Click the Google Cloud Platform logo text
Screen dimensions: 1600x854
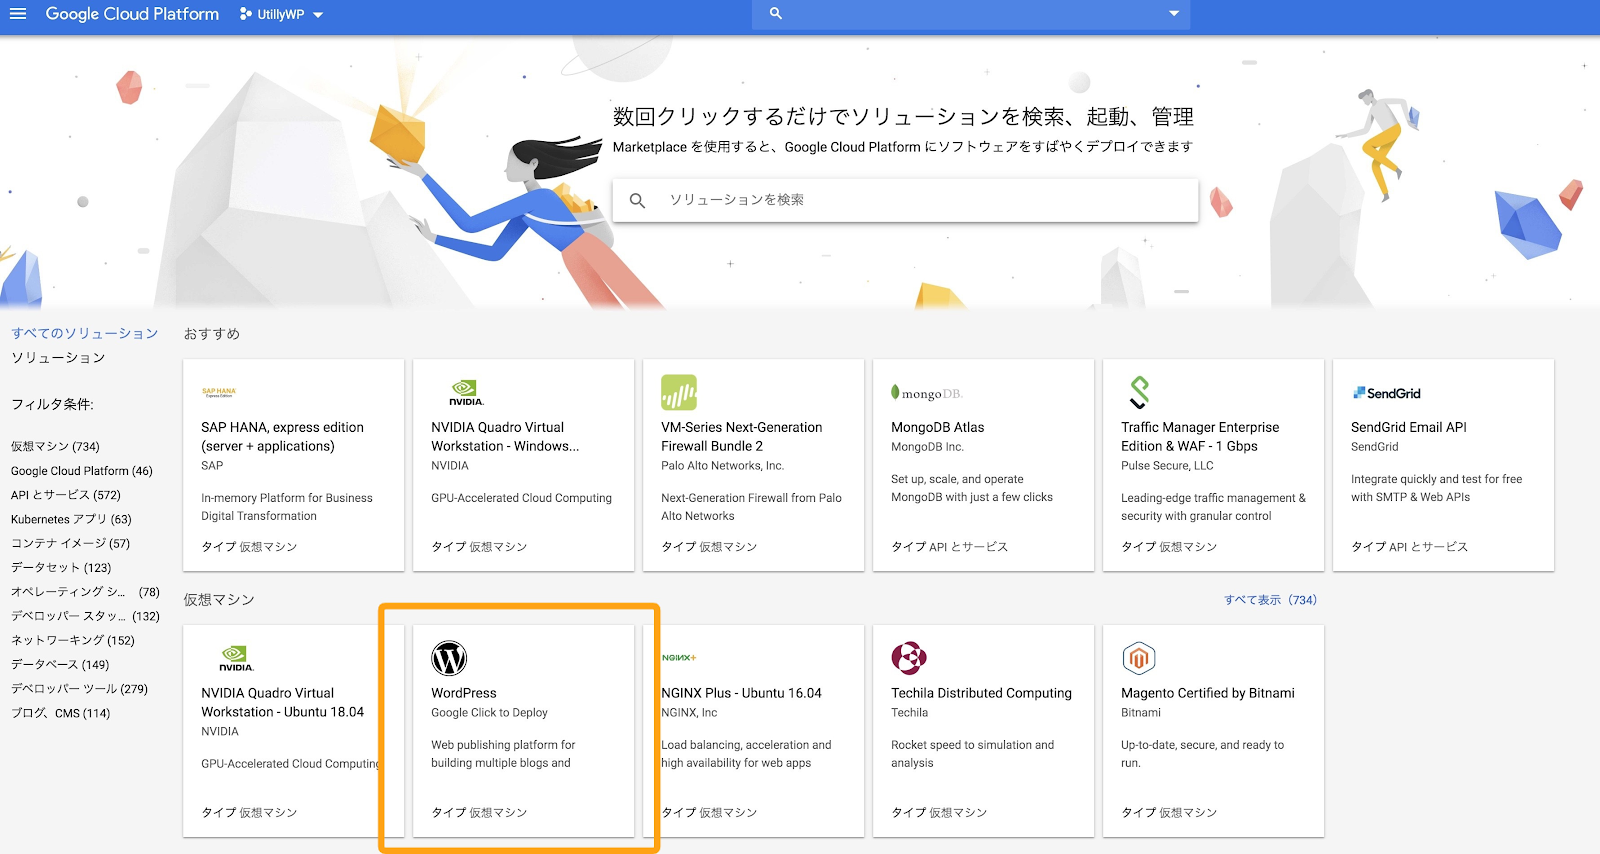pyautogui.click(x=132, y=14)
